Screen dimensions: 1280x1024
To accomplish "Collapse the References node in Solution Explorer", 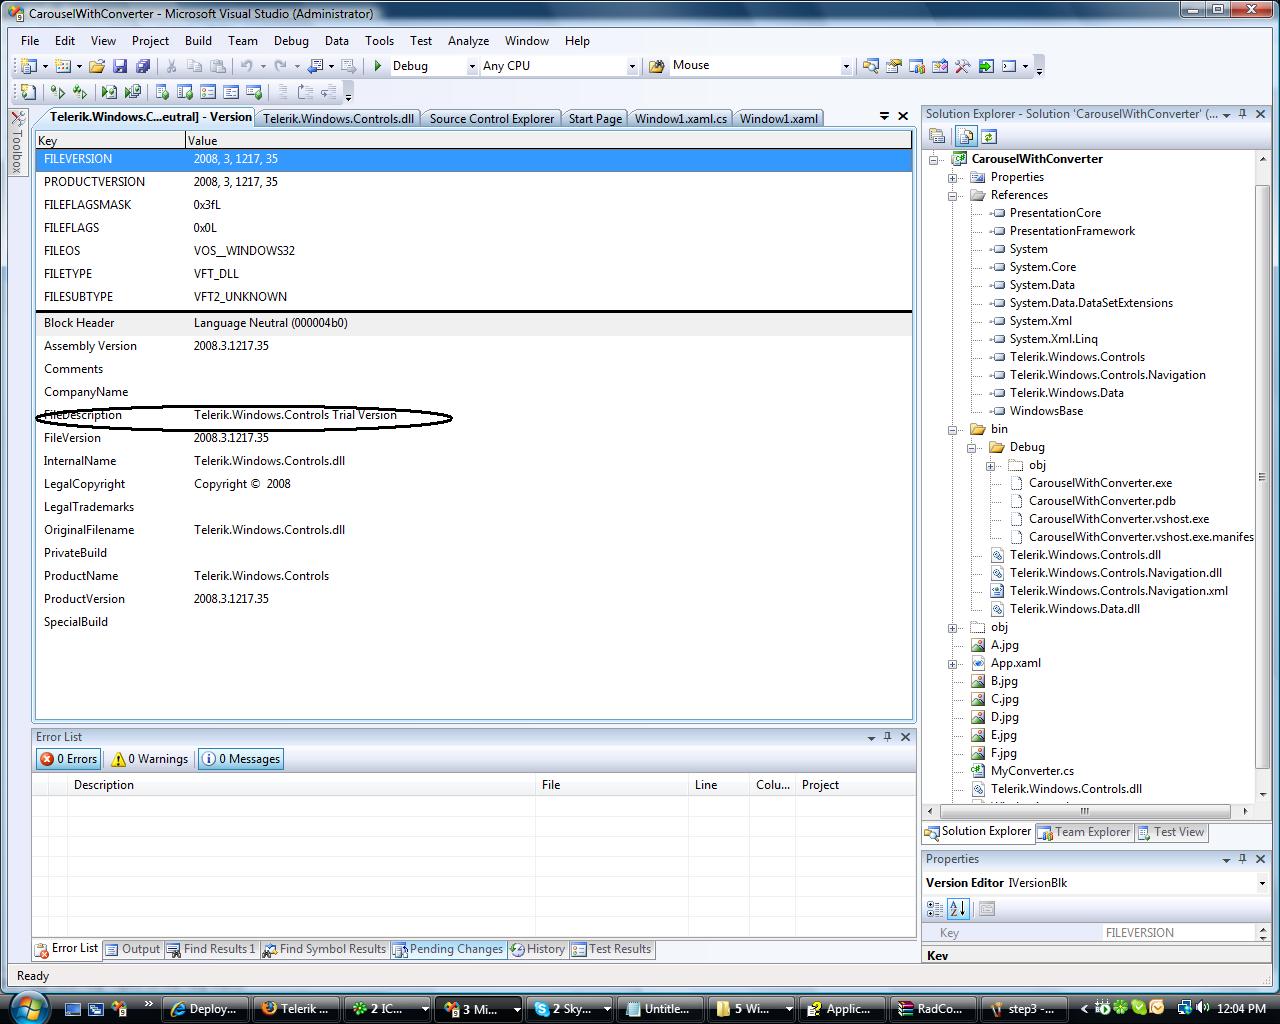I will pyautogui.click(x=953, y=195).
